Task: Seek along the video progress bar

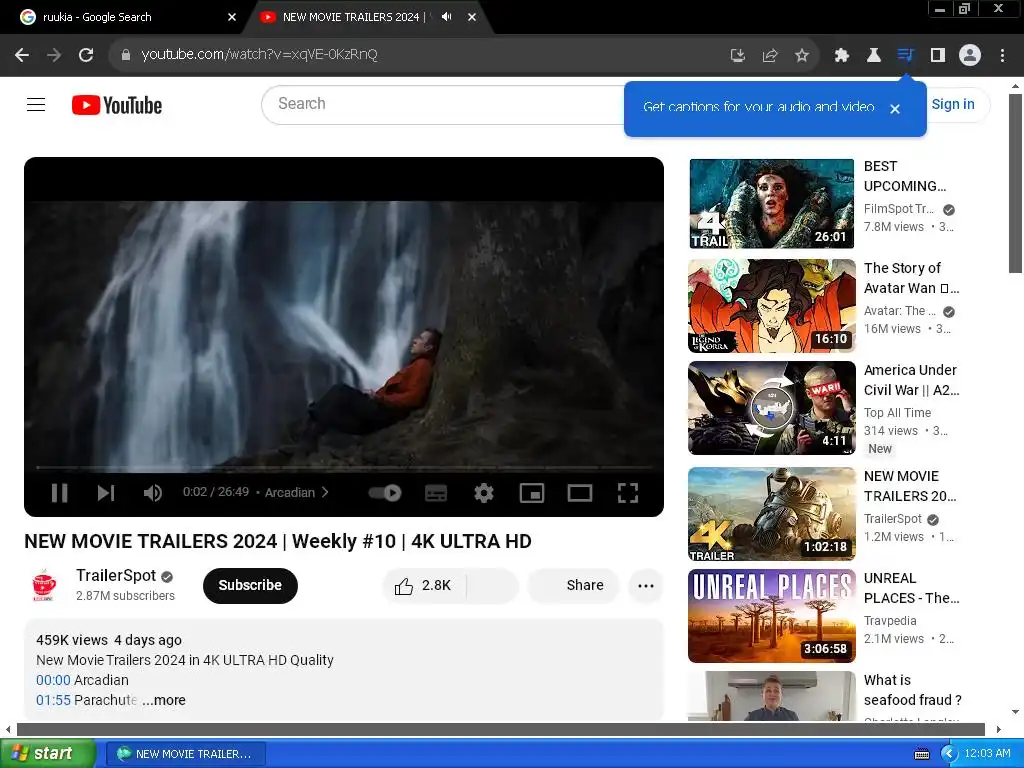Action: click(x=344, y=468)
